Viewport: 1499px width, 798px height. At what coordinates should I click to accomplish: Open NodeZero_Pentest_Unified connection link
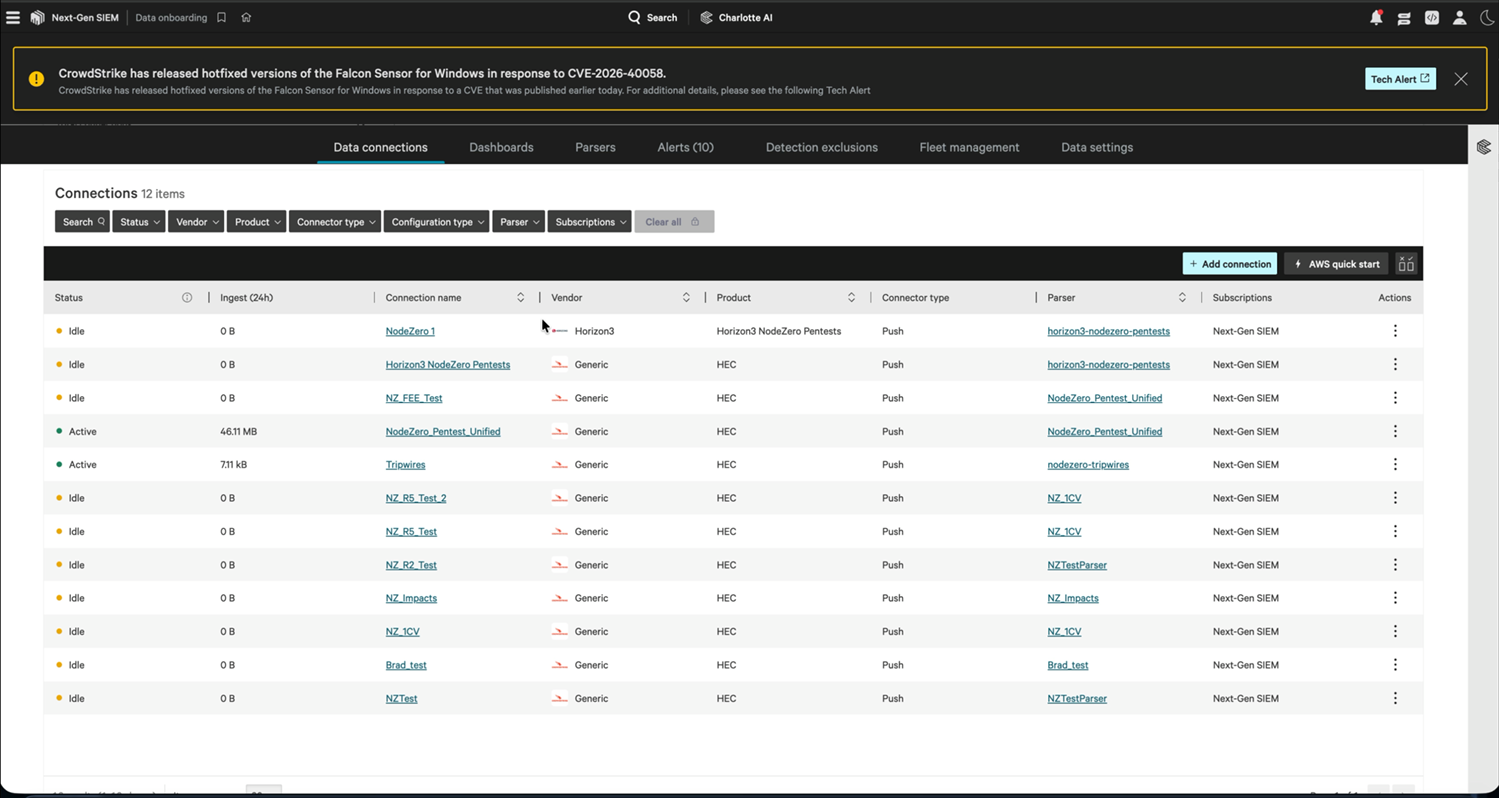(x=443, y=432)
